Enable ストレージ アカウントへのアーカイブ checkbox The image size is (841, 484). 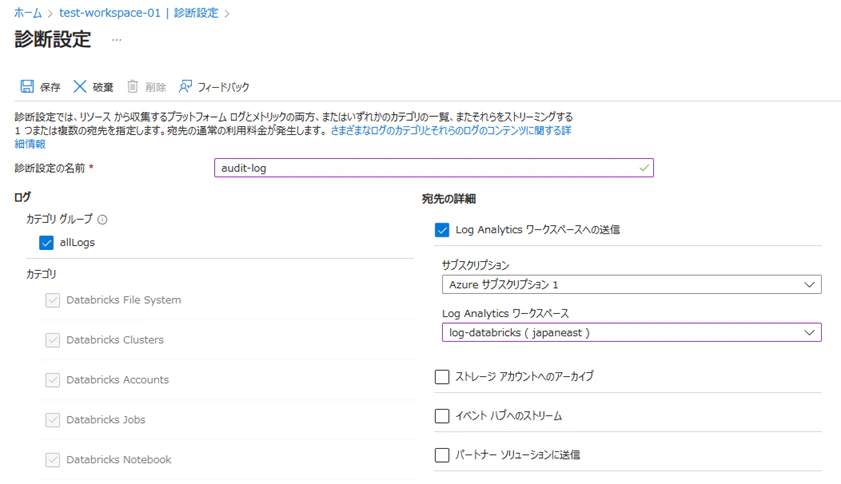(442, 377)
